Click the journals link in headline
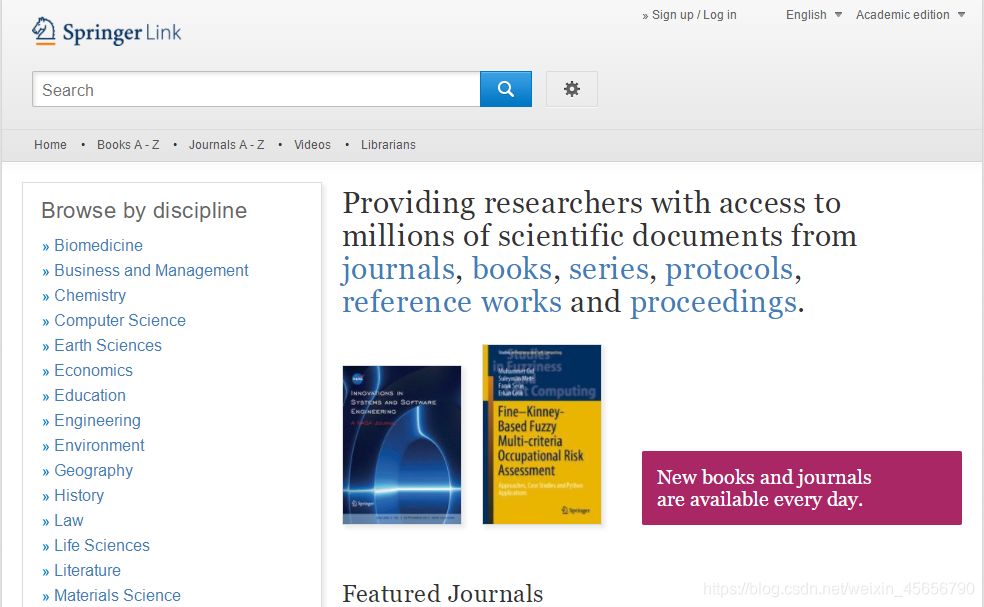The height and width of the screenshot is (607, 984). click(398, 270)
